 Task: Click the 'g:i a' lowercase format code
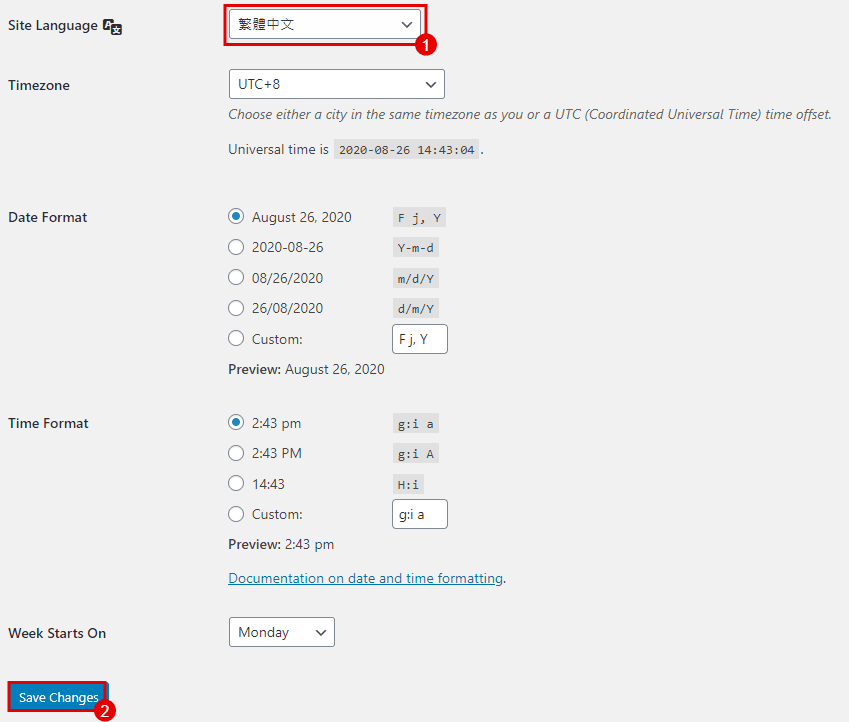click(416, 424)
